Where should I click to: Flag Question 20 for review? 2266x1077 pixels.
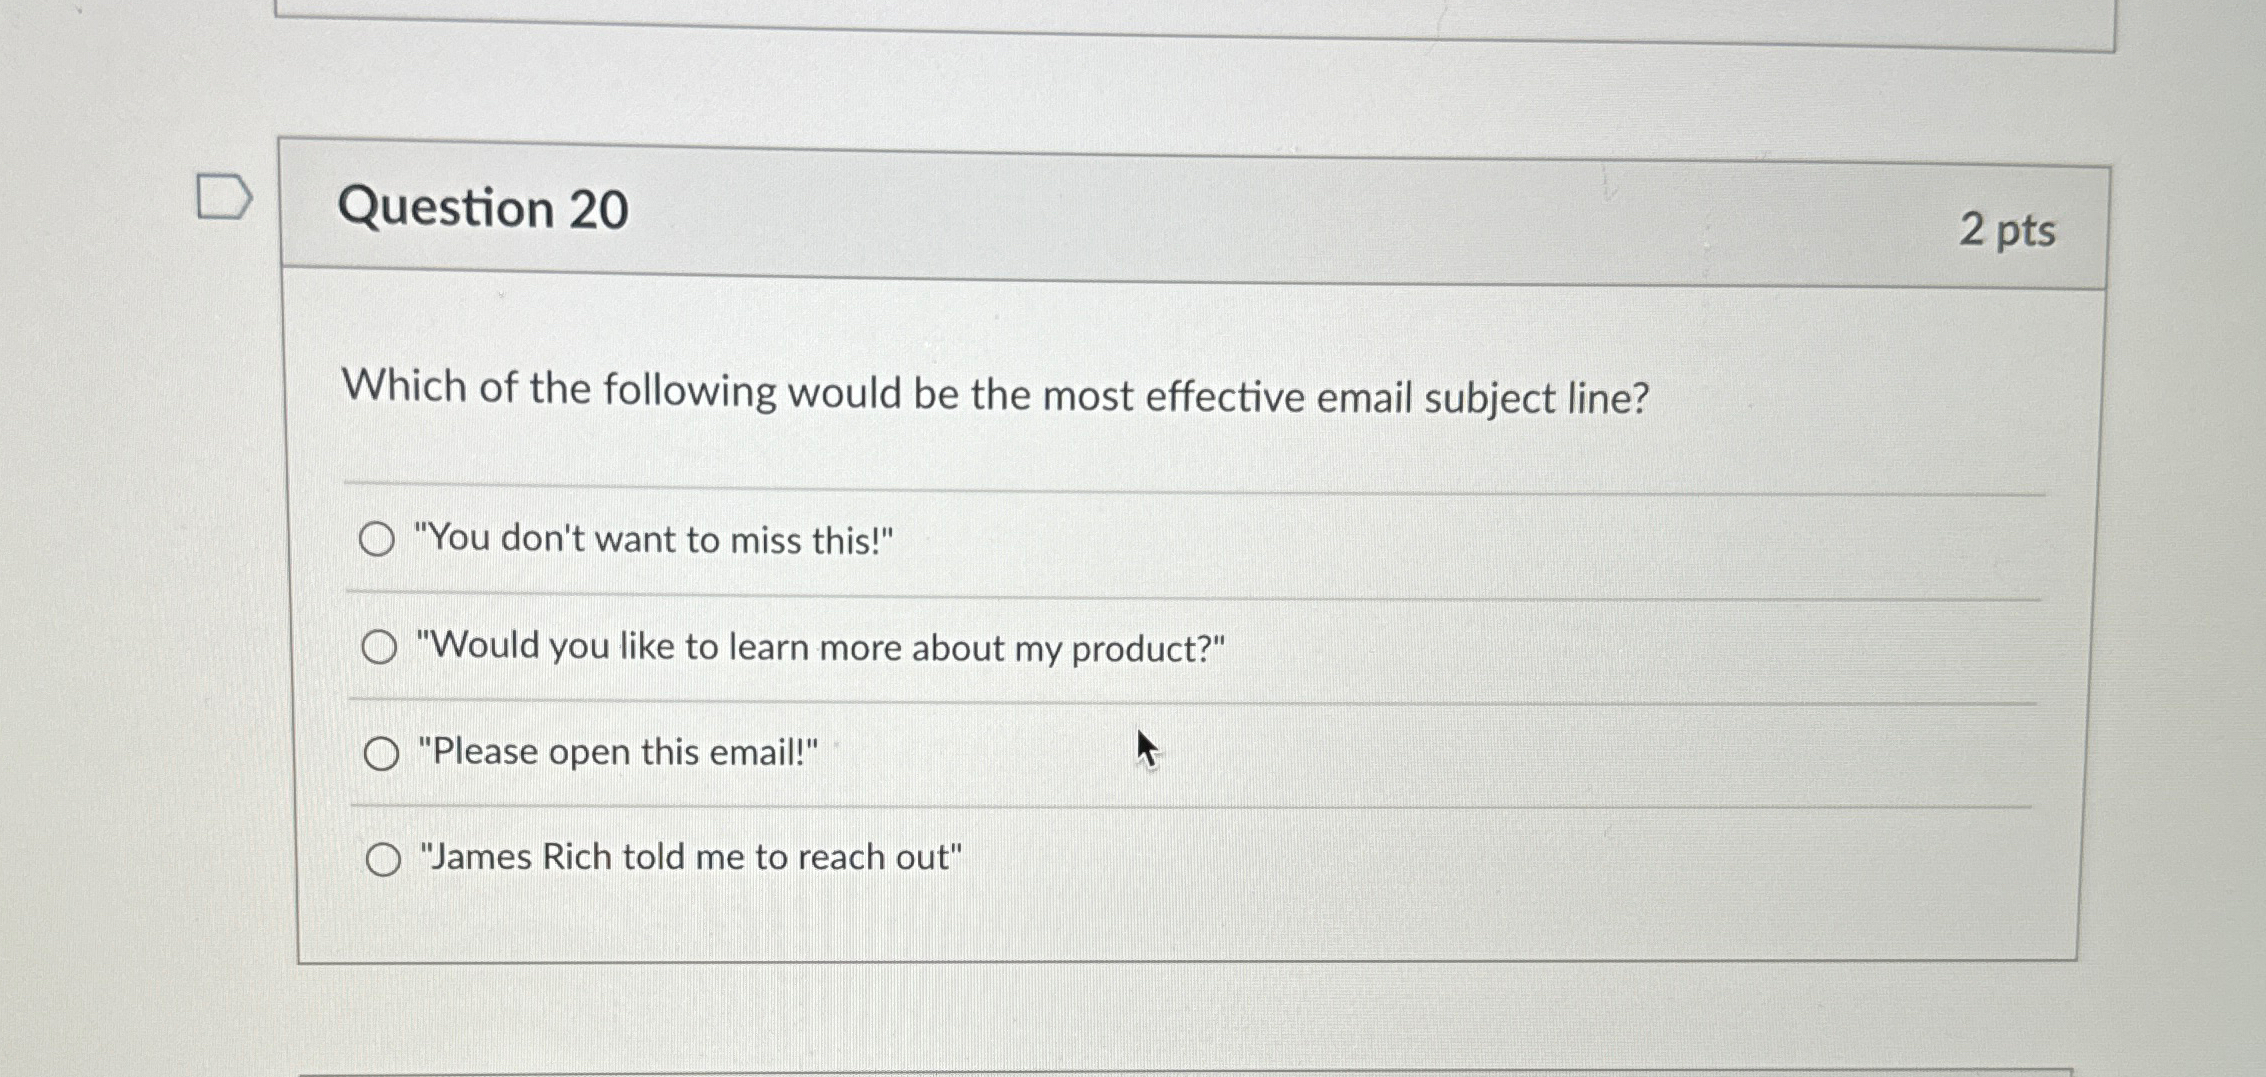pos(223,197)
